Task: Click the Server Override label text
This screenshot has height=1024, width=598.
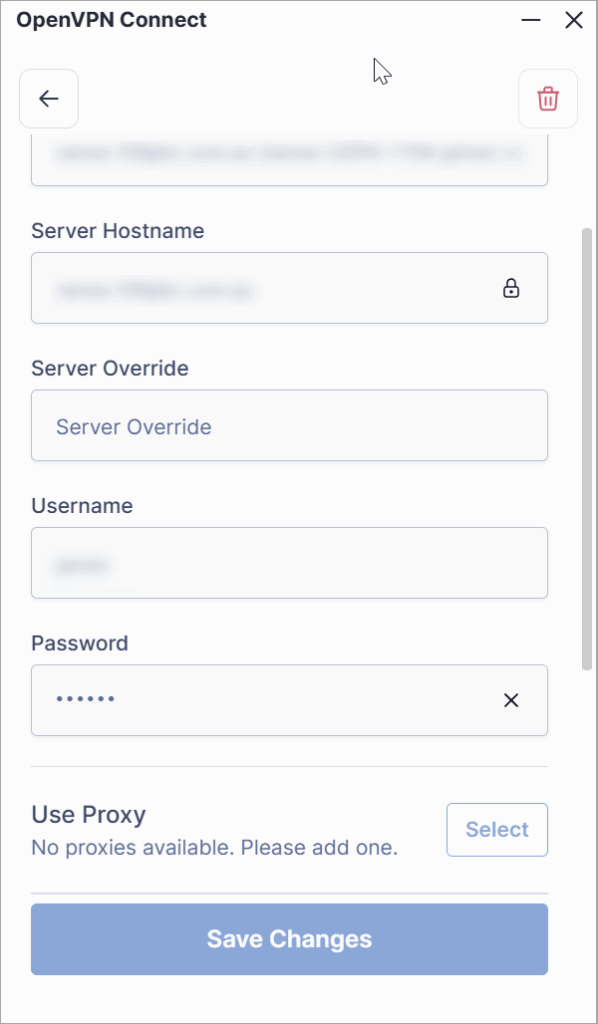Action: coord(110,368)
